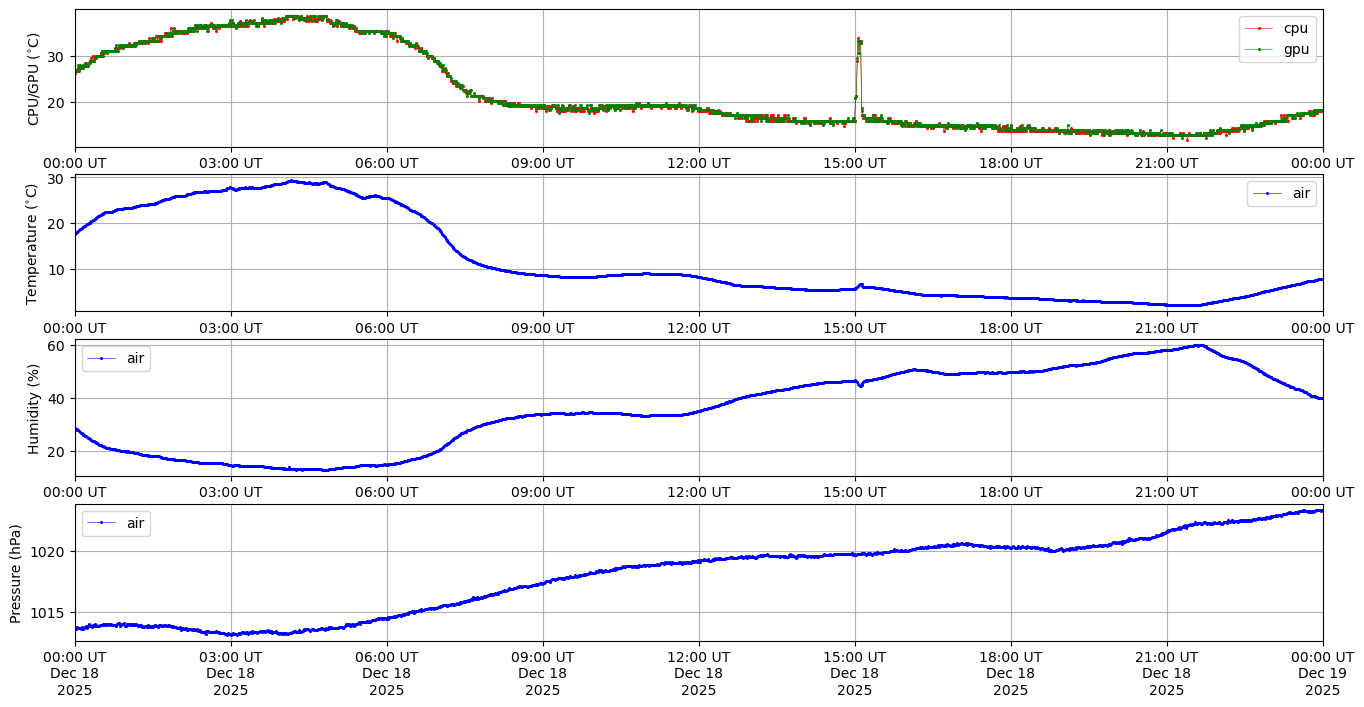Viewport: 1364px width, 707px height.
Task: Click the red cpu legend line marker
Action: point(1259,29)
